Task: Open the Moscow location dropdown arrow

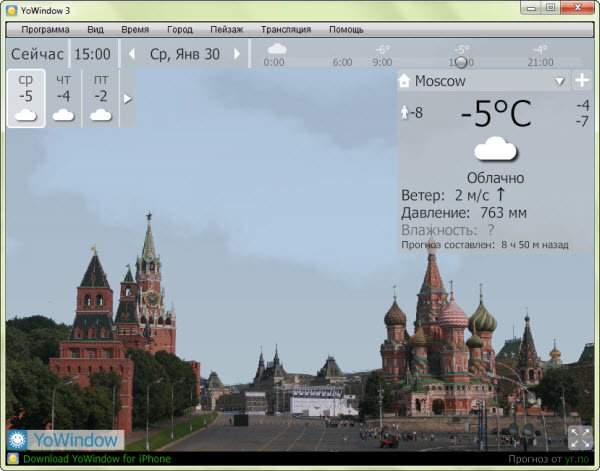Action: (559, 81)
